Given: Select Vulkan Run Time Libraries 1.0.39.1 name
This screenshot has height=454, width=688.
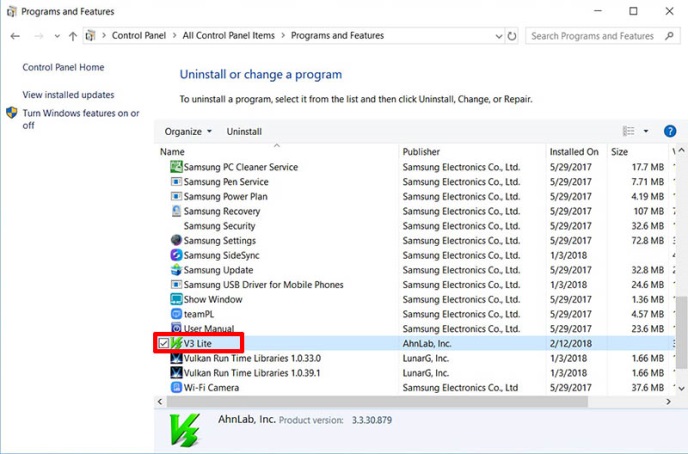Looking at the screenshot, I should 252,373.
